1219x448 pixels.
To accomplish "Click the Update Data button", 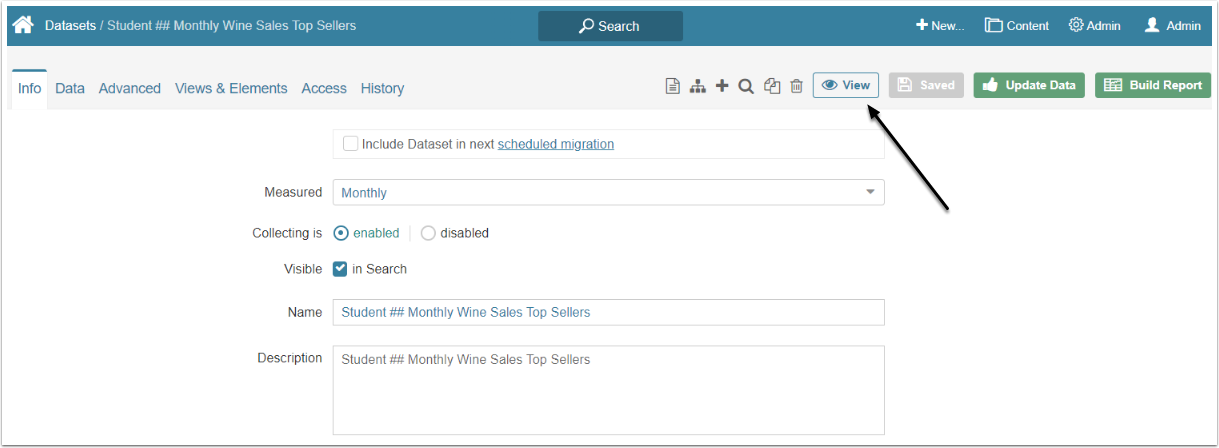I will [1029, 85].
